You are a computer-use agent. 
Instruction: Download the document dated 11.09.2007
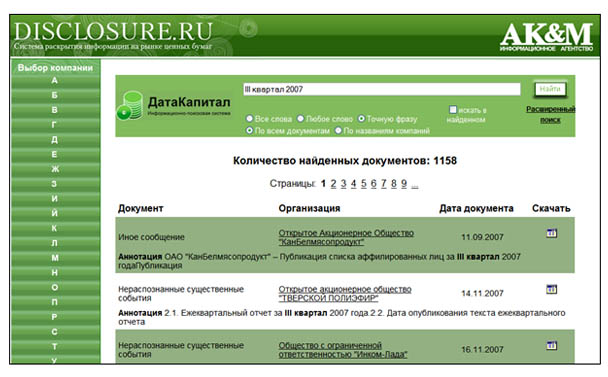click(x=552, y=233)
